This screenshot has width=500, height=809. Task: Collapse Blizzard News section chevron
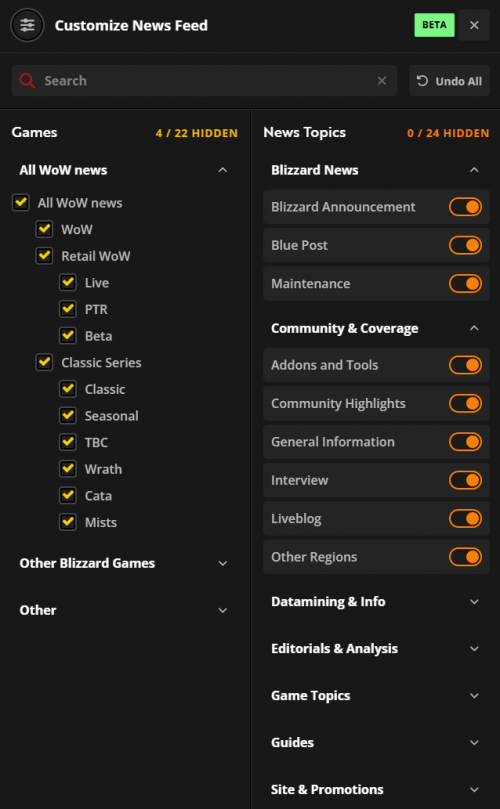(475, 170)
